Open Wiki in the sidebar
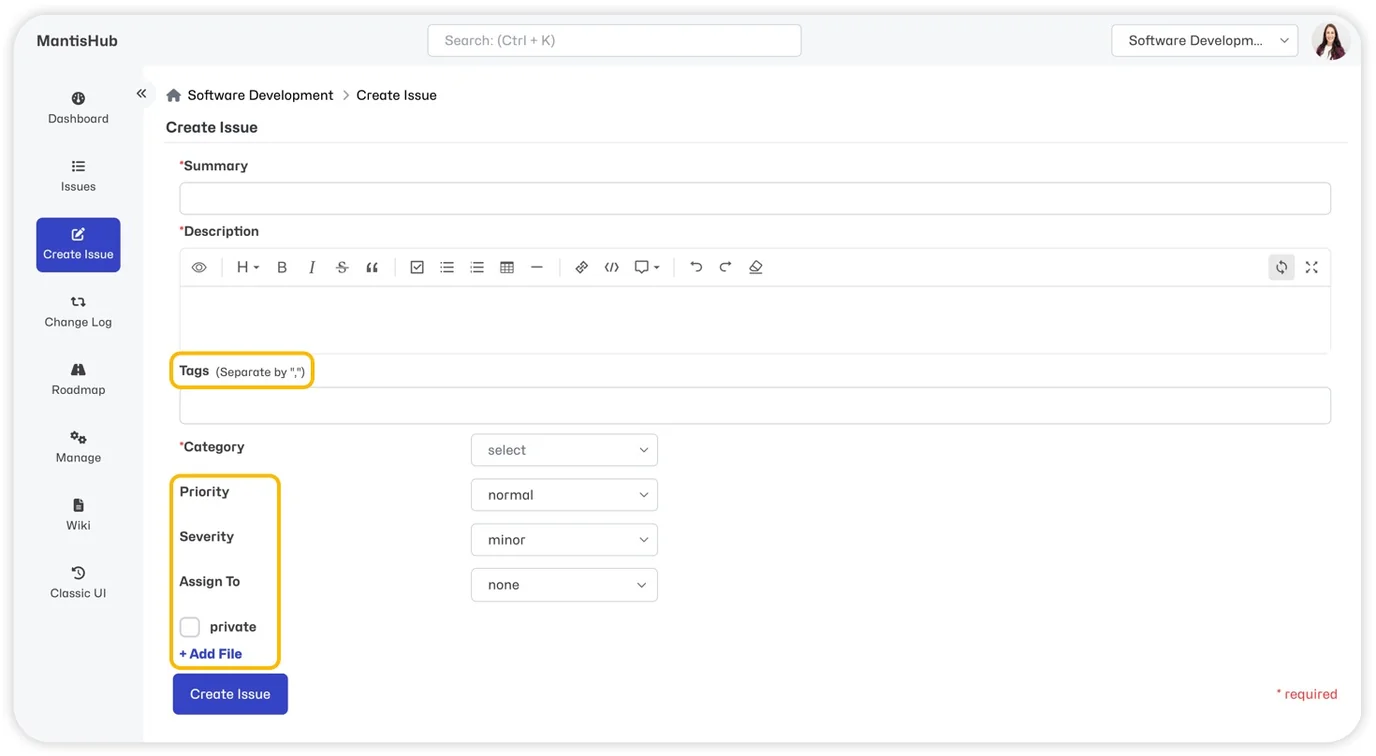1376x756 pixels. [78, 515]
